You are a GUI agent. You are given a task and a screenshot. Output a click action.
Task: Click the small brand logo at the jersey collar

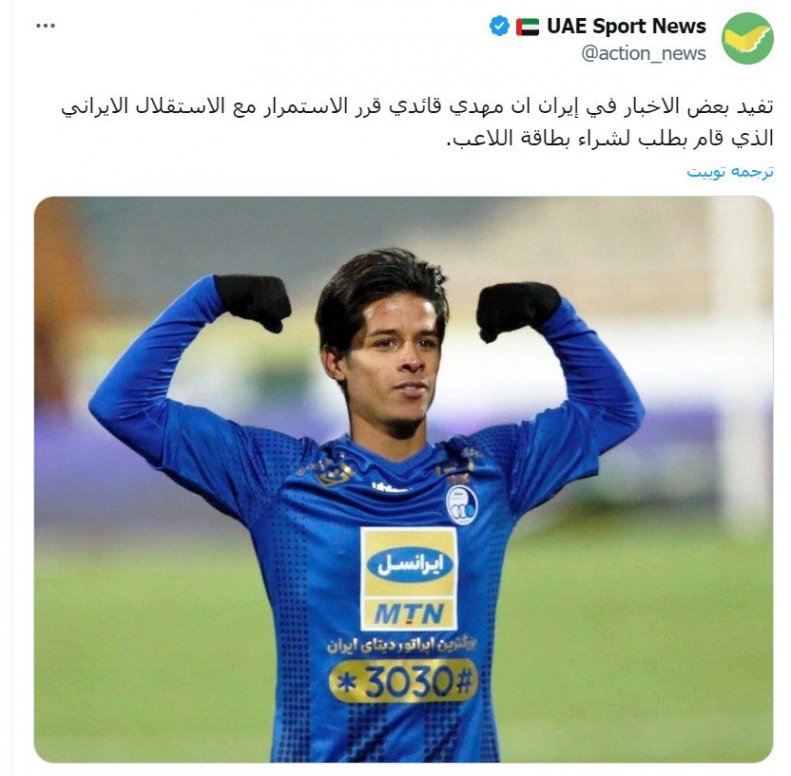[x=389, y=487]
